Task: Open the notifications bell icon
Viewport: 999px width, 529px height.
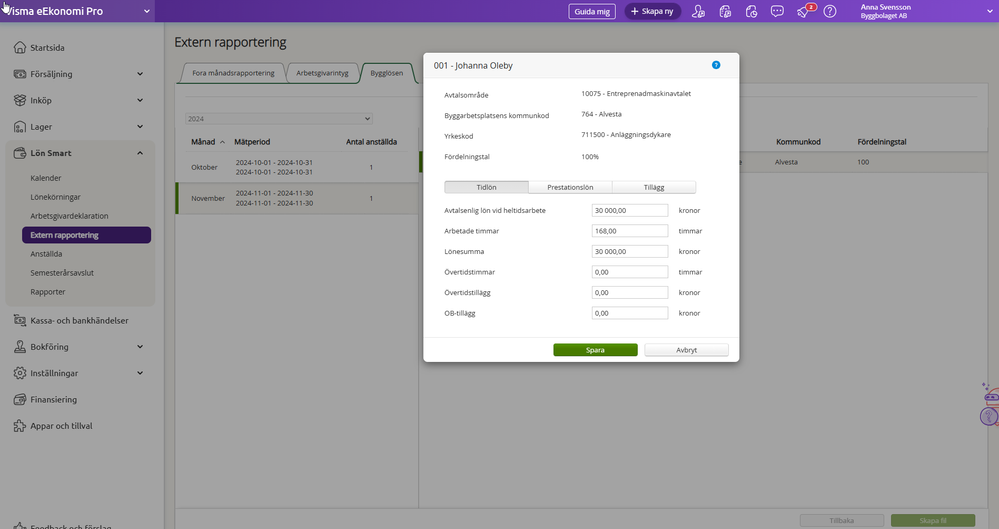Action: 803,11
